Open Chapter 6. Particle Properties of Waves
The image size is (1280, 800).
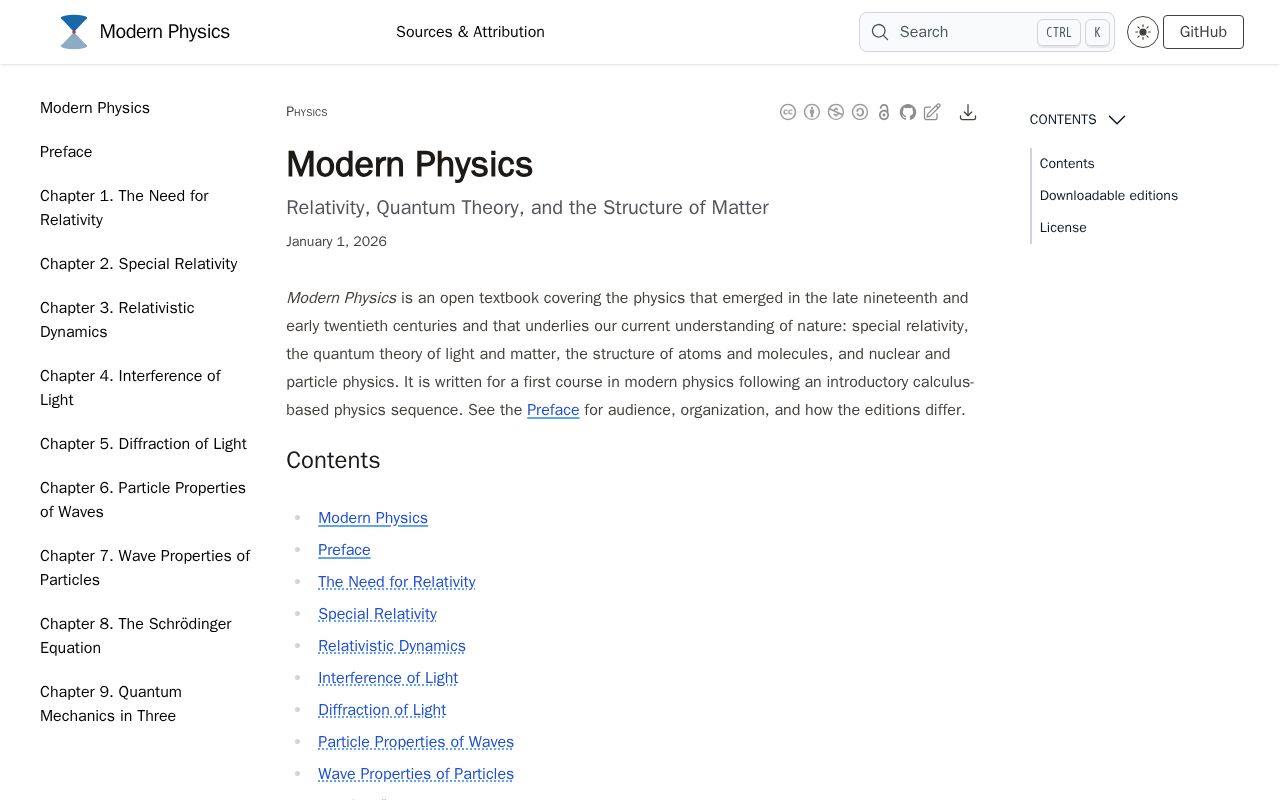[143, 500]
